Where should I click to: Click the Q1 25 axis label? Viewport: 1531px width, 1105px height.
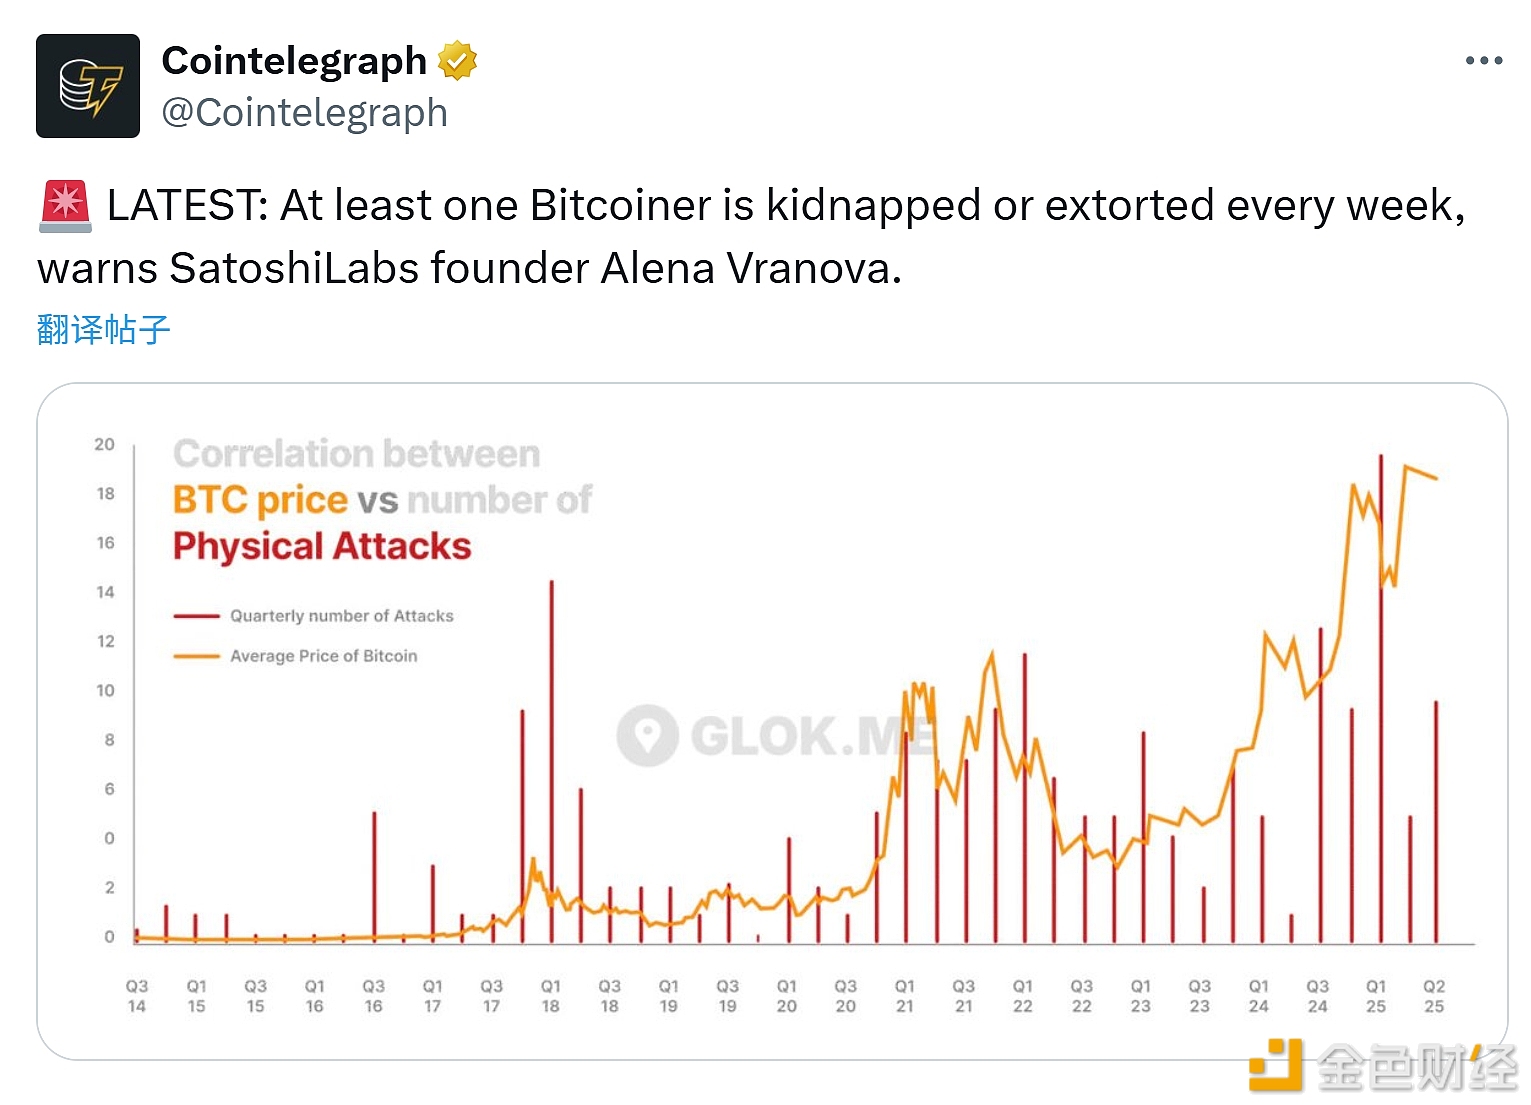pyautogui.click(x=1376, y=996)
